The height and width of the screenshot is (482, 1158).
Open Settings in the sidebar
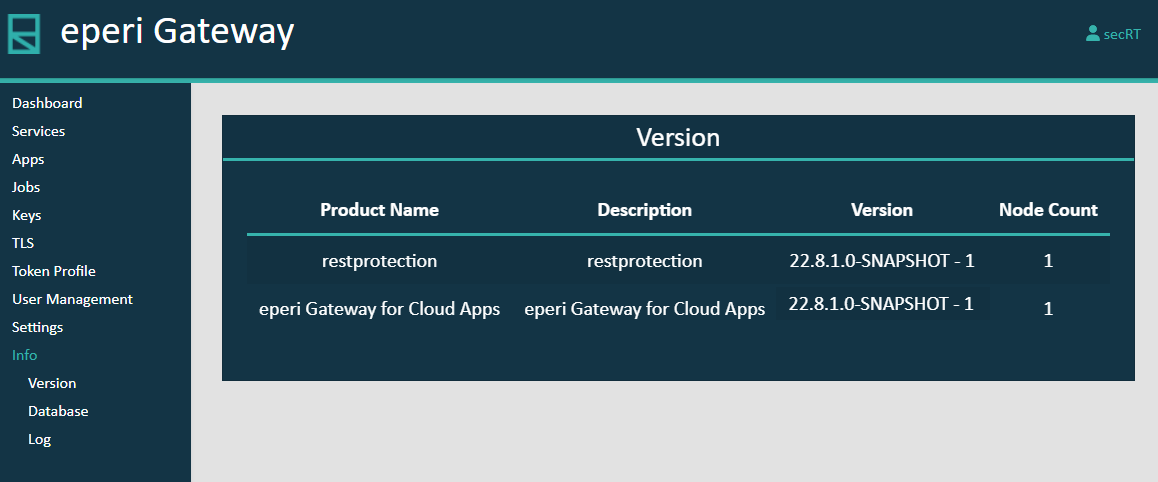coord(38,327)
